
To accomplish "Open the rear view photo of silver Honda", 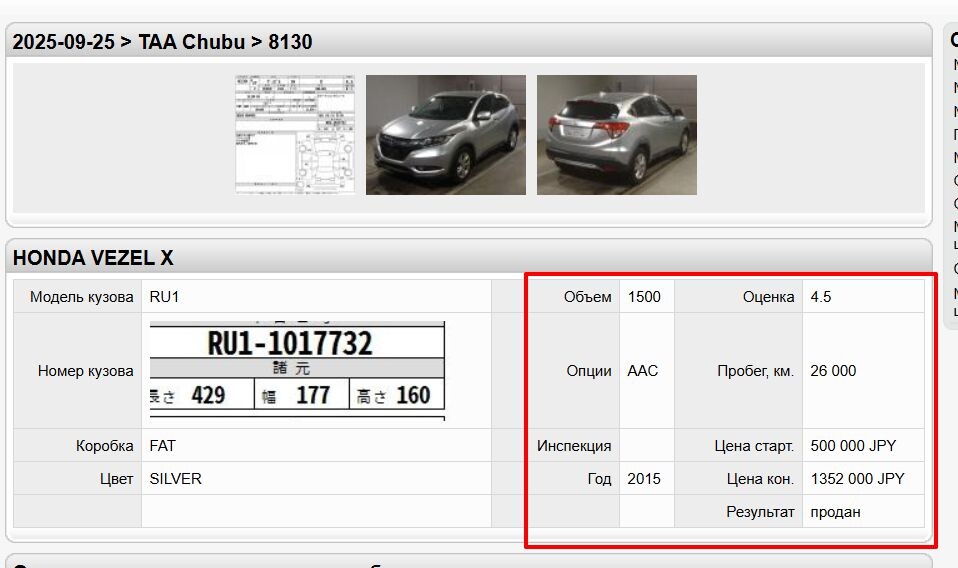I will pyautogui.click(x=617, y=135).
